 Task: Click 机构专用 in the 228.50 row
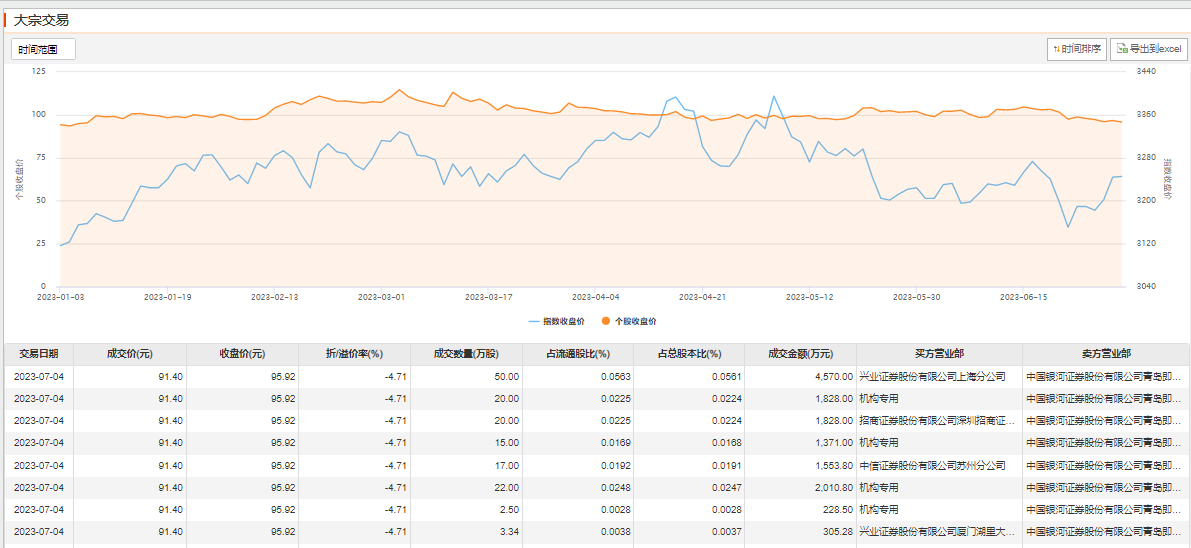pos(878,509)
